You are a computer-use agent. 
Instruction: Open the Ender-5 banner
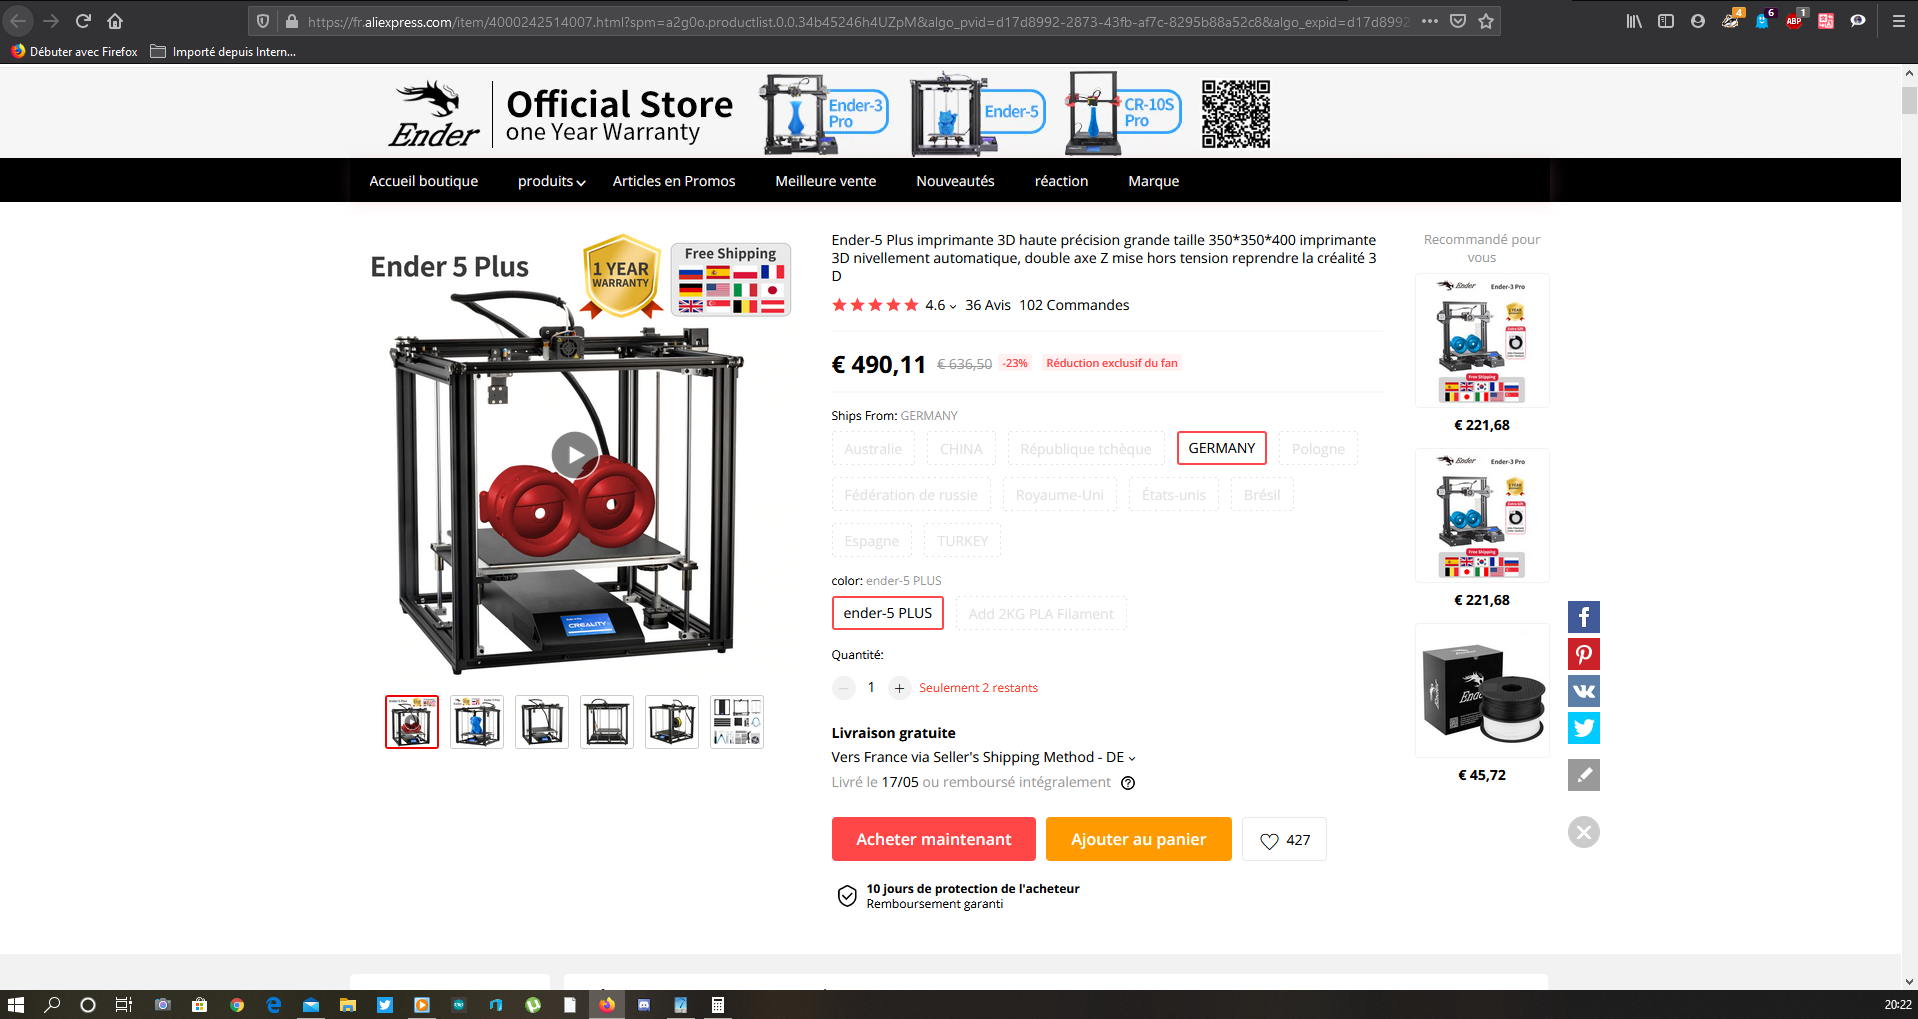(978, 114)
